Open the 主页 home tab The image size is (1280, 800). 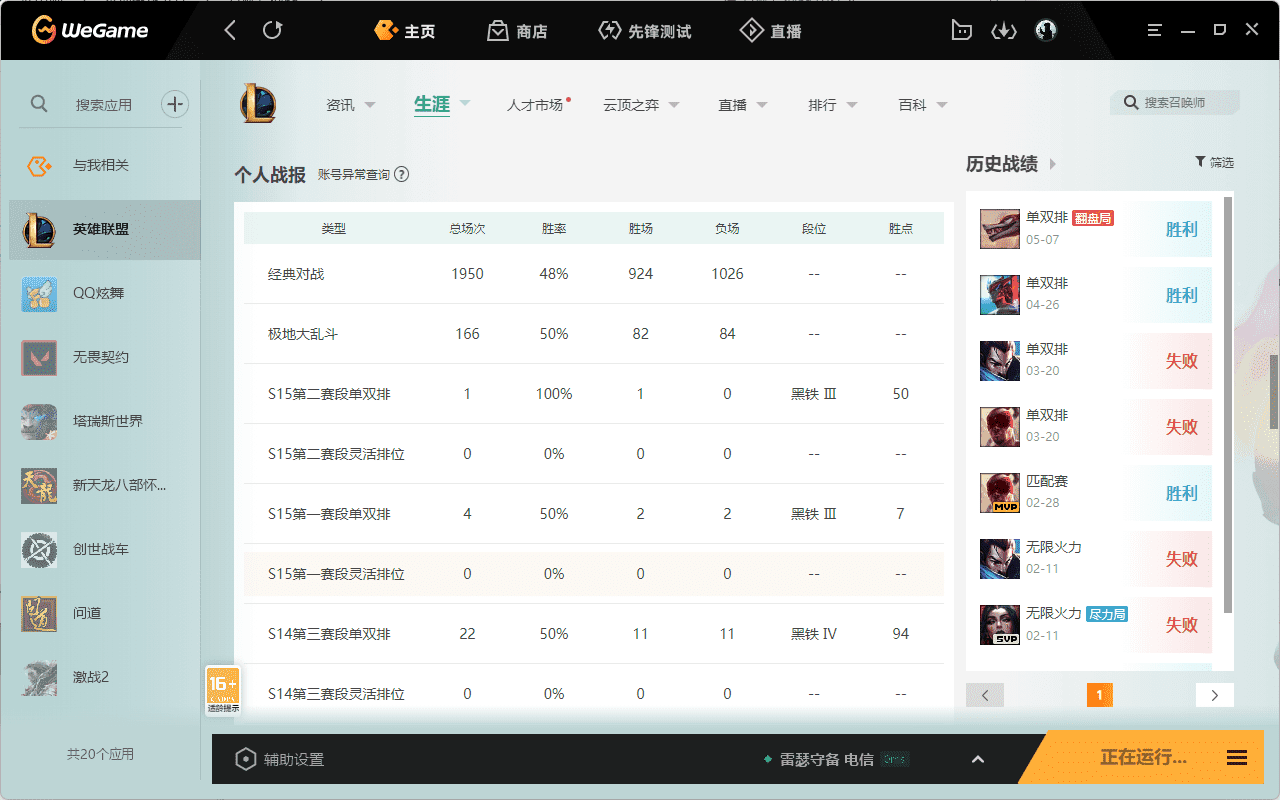point(404,31)
